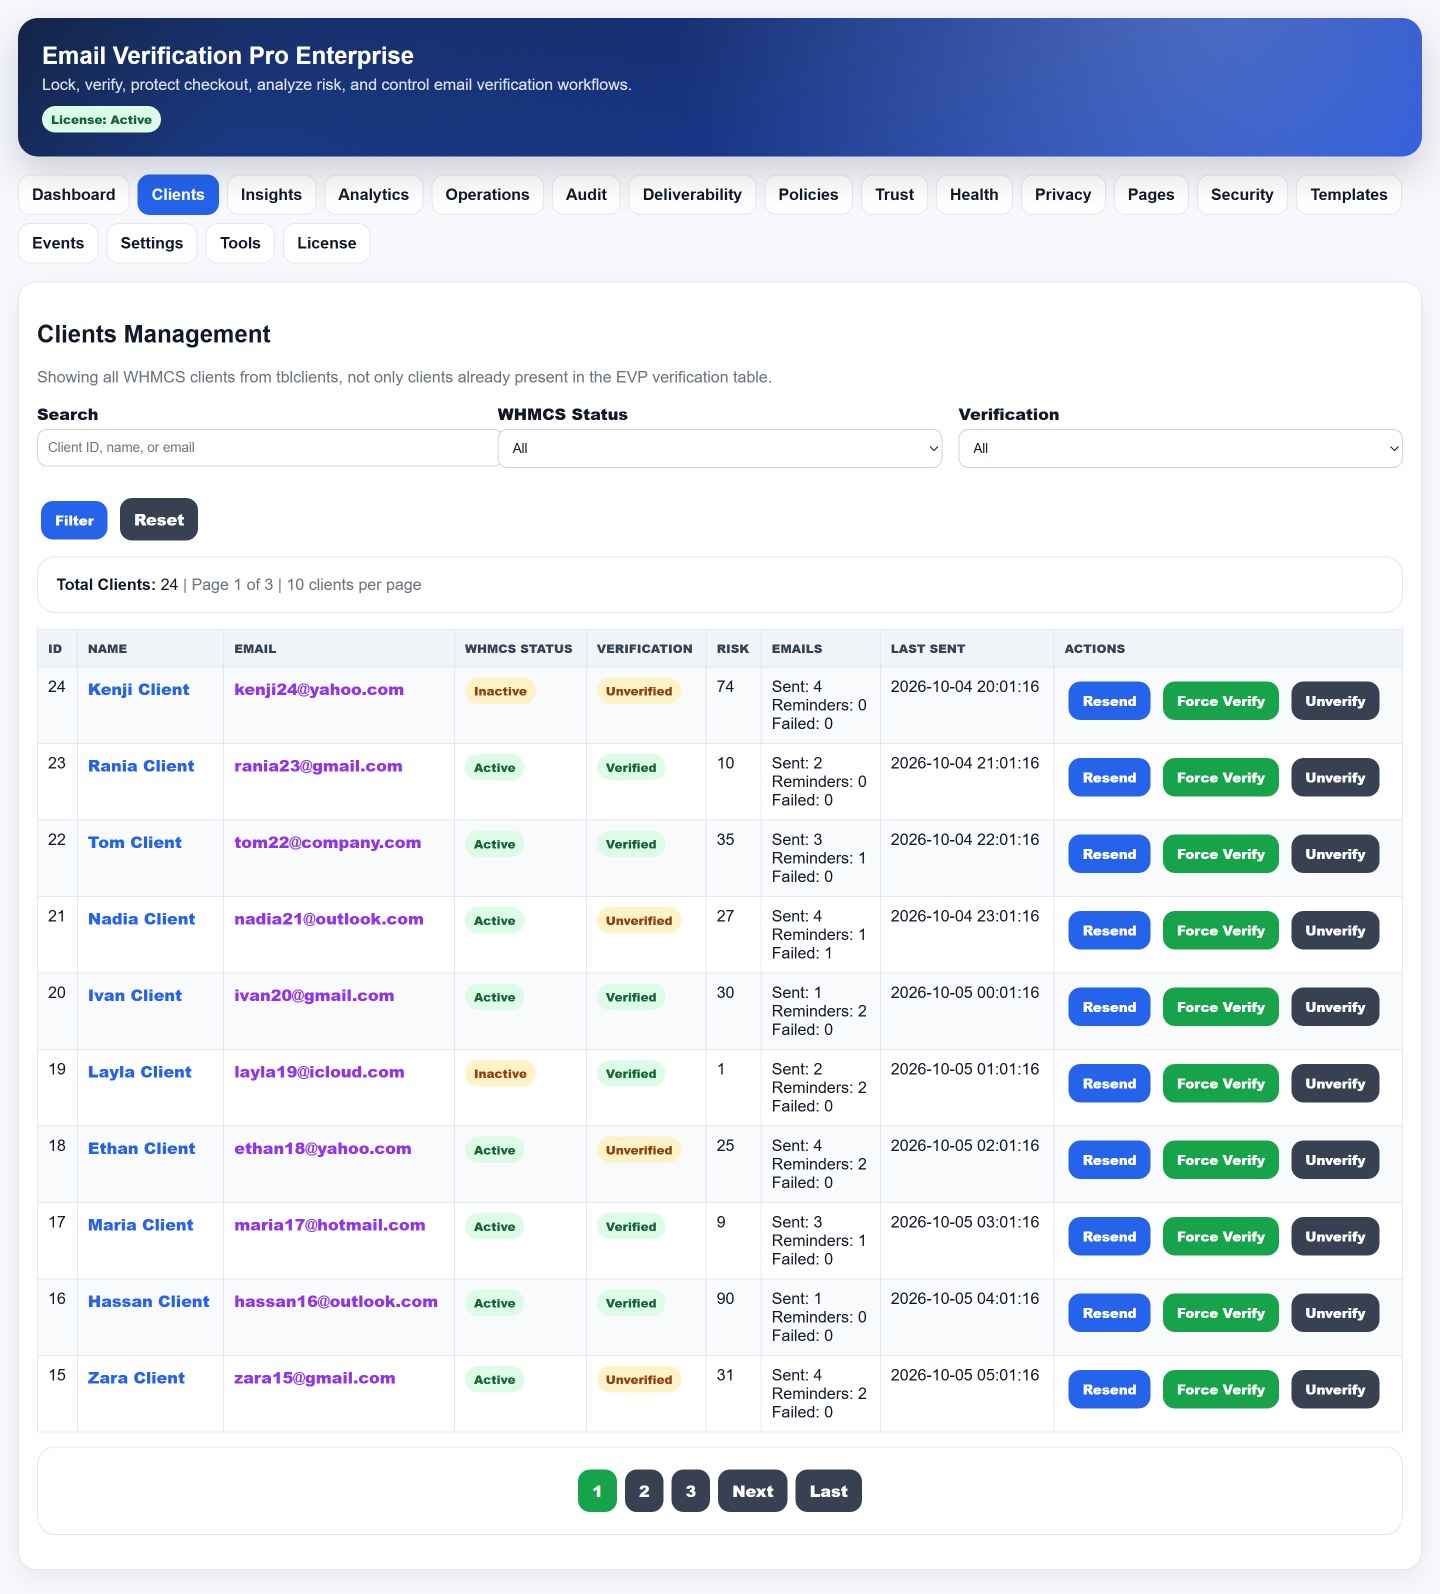Open the Insights tab
Image resolution: width=1440 pixels, height=1594 pixels.
[271, 194]
